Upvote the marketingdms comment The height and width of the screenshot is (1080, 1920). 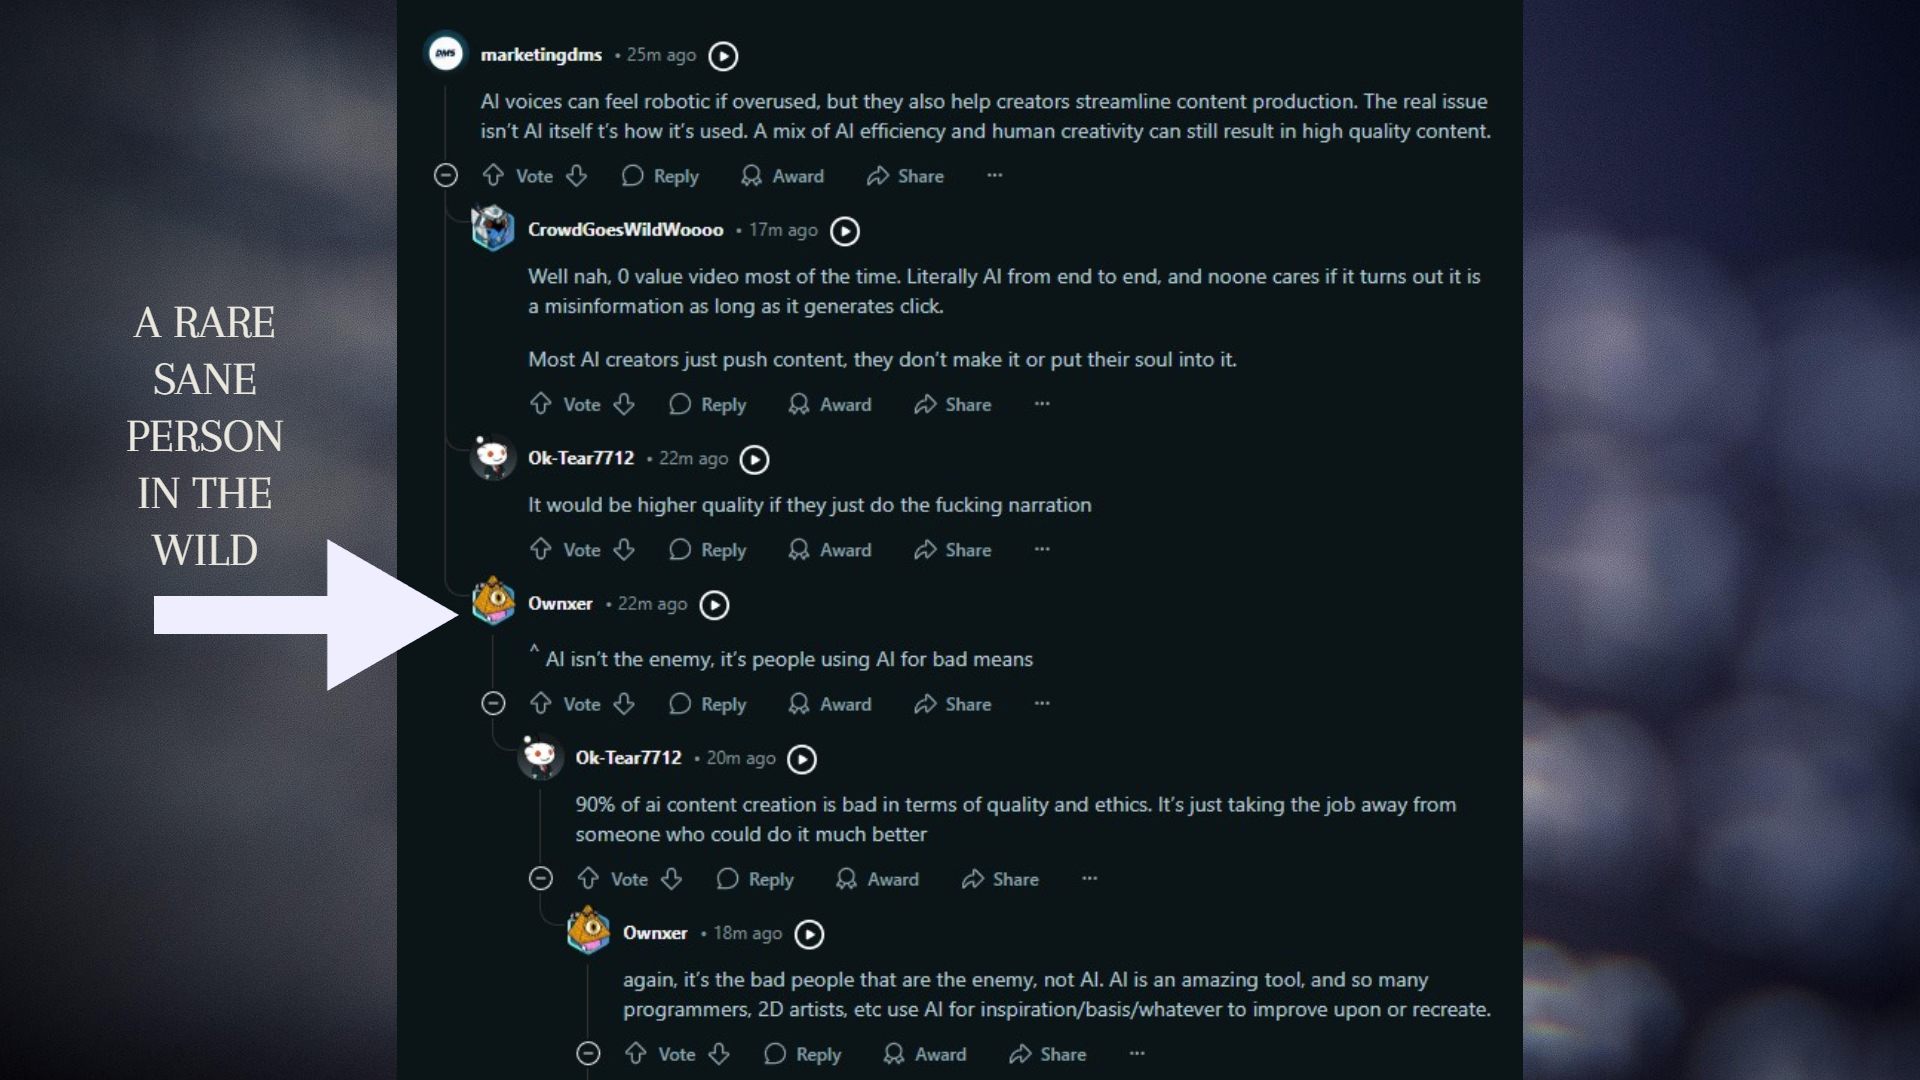click(x=493, y=176)
